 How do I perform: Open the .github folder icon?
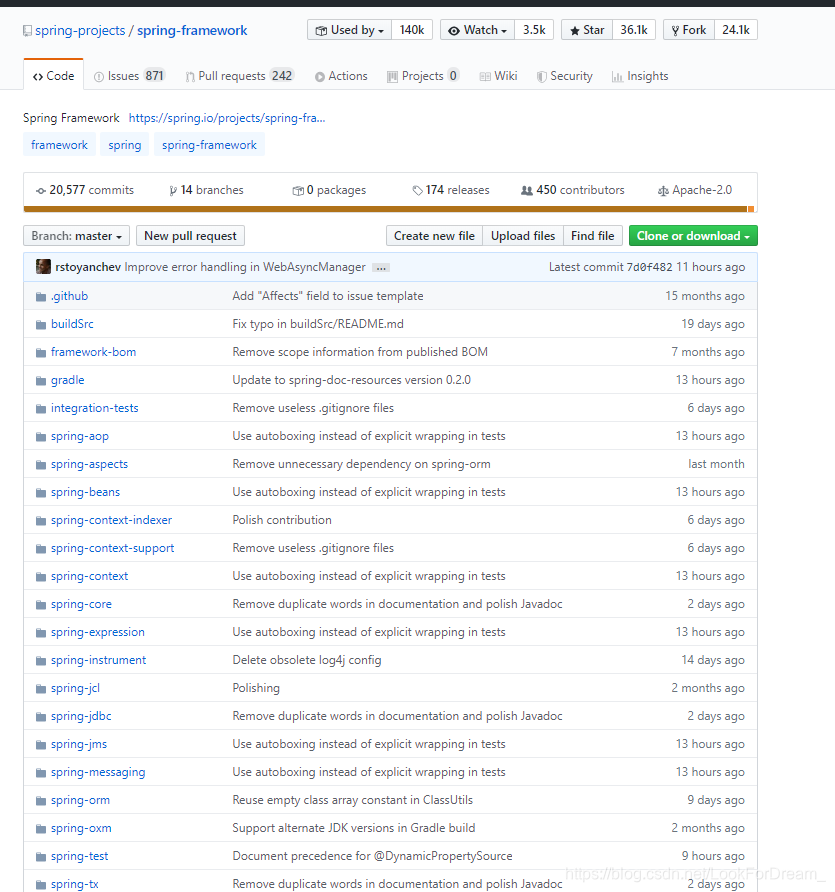point(40,296)
